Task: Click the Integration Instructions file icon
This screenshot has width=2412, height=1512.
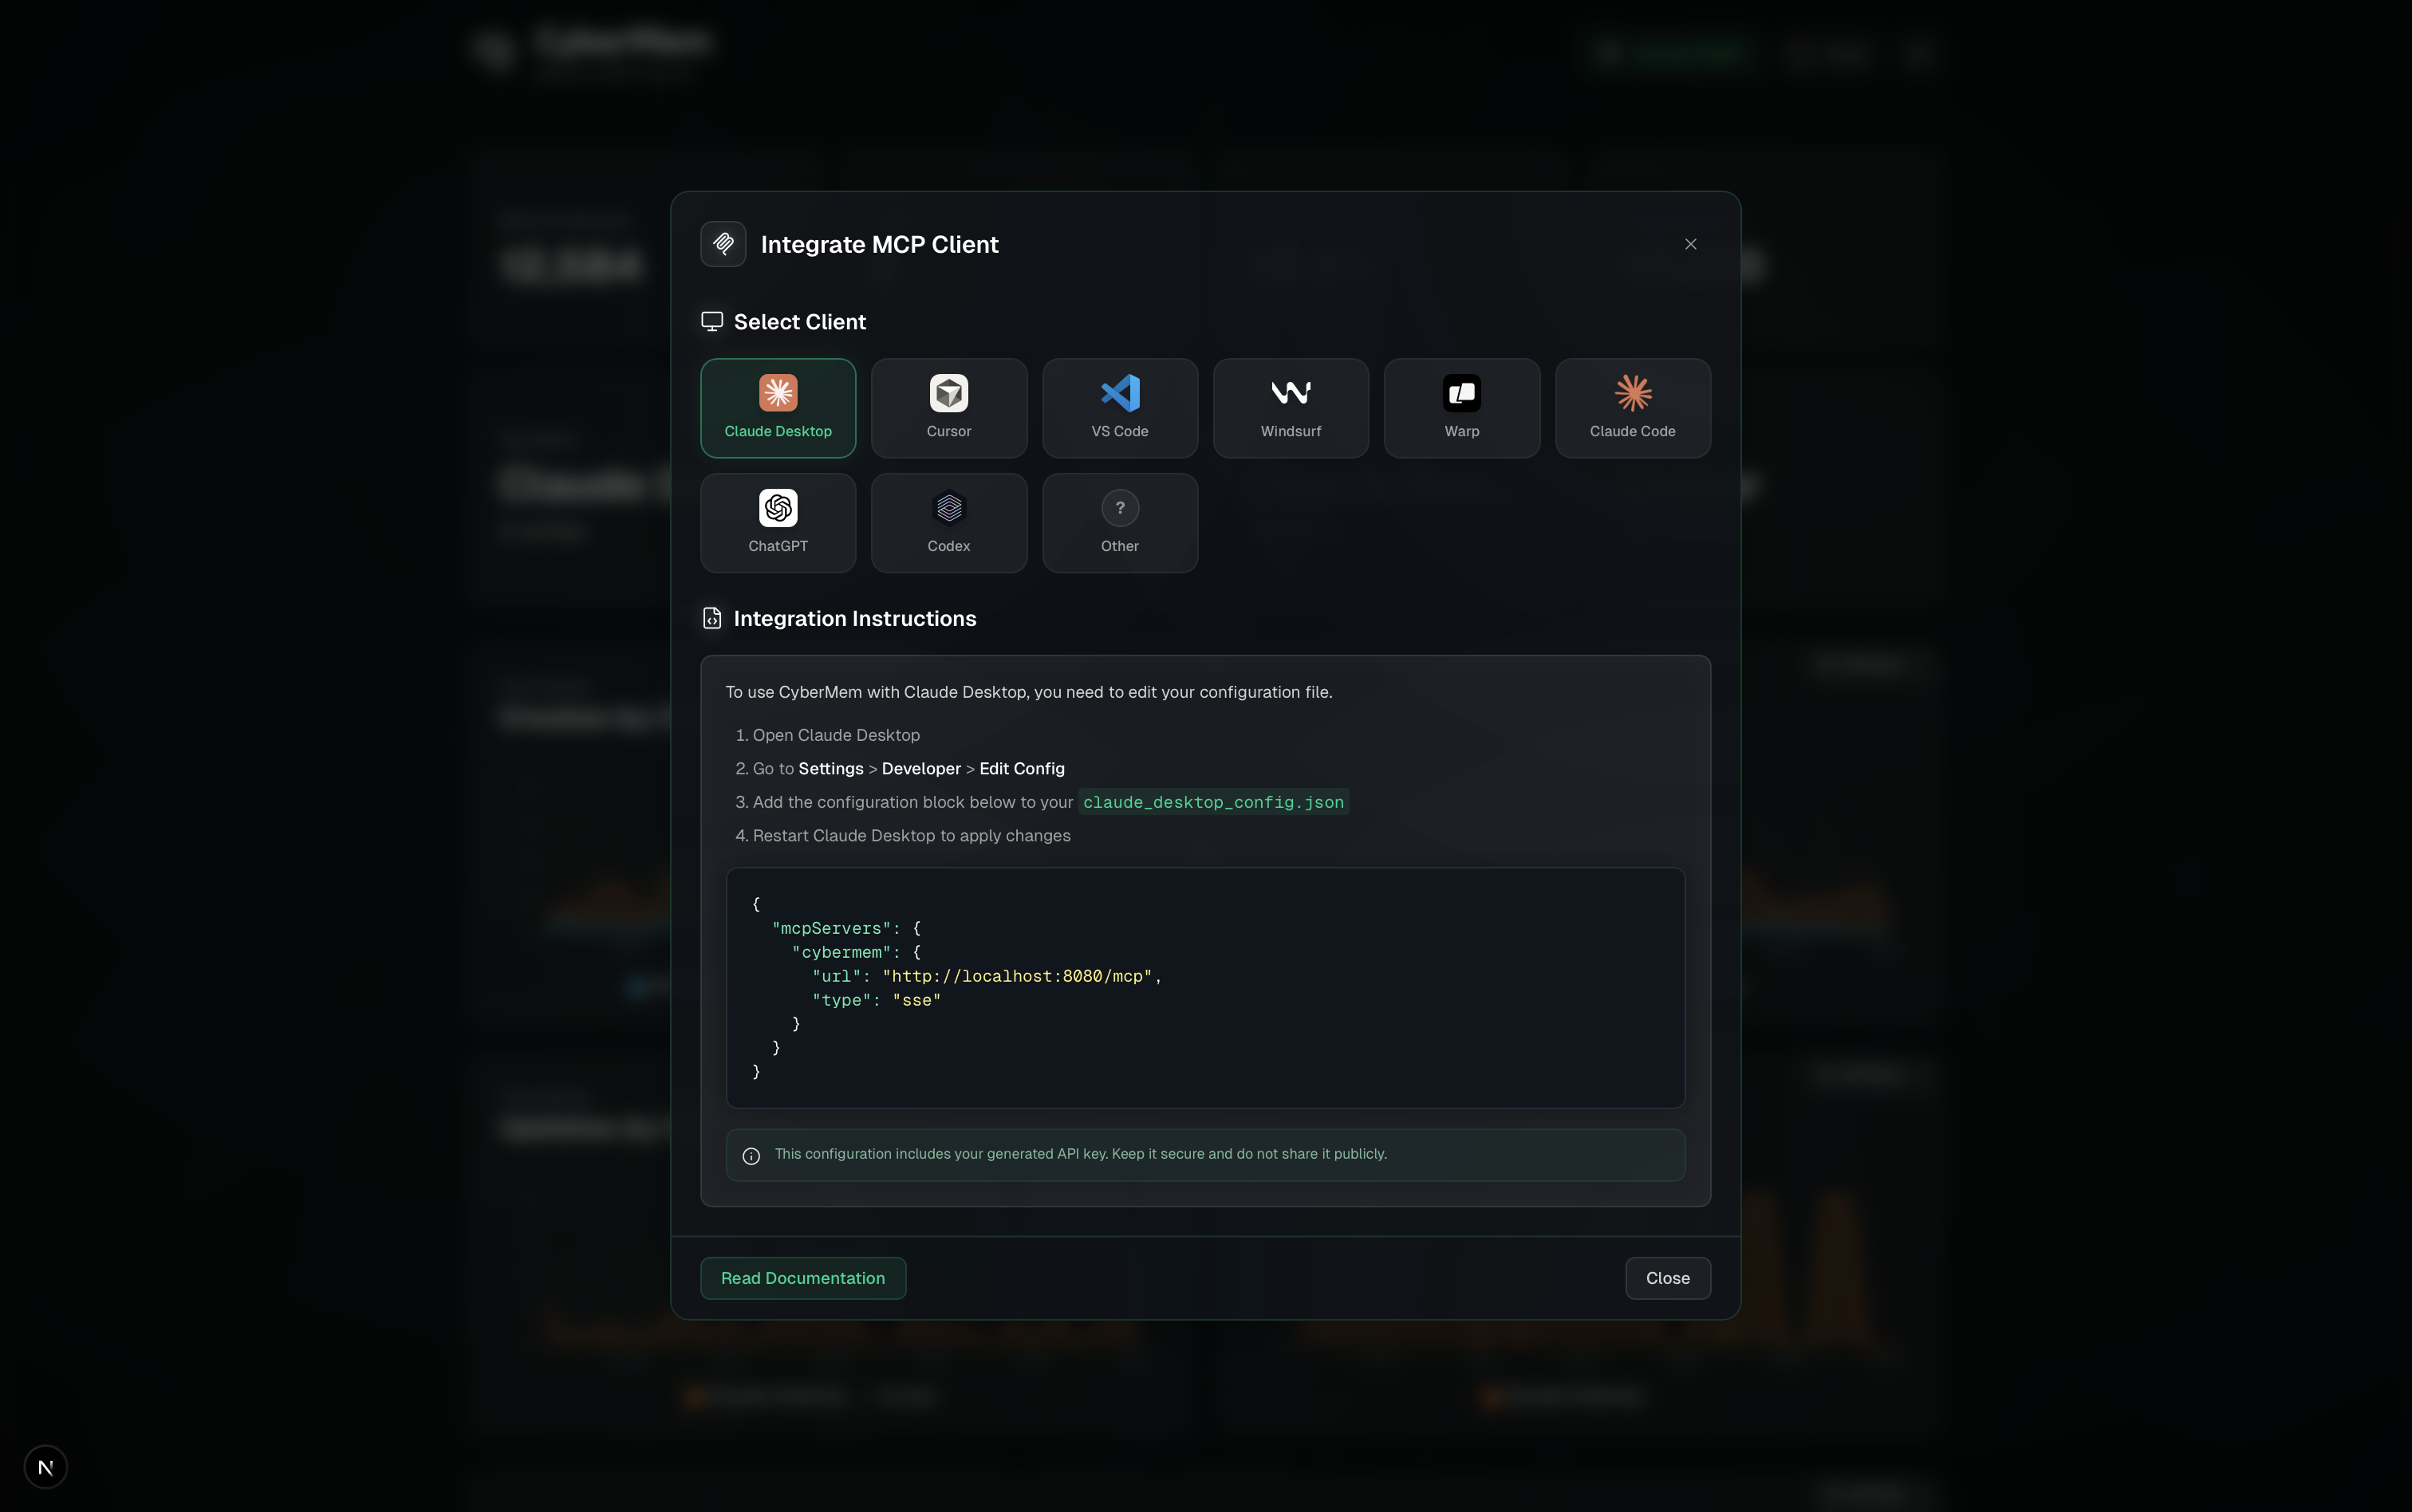Action: 711,619
